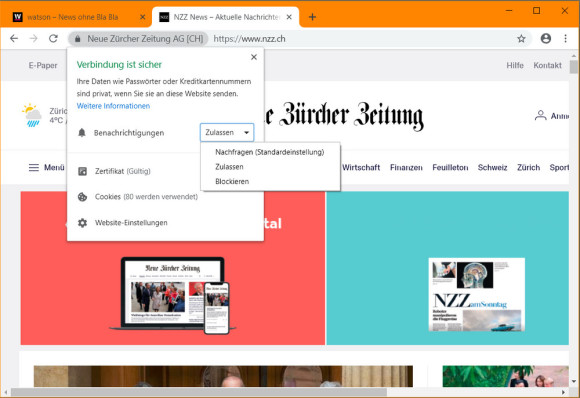The width and height of the screenshot is (580, 398).
Task: Click the certificate icon
Action: 82,171
